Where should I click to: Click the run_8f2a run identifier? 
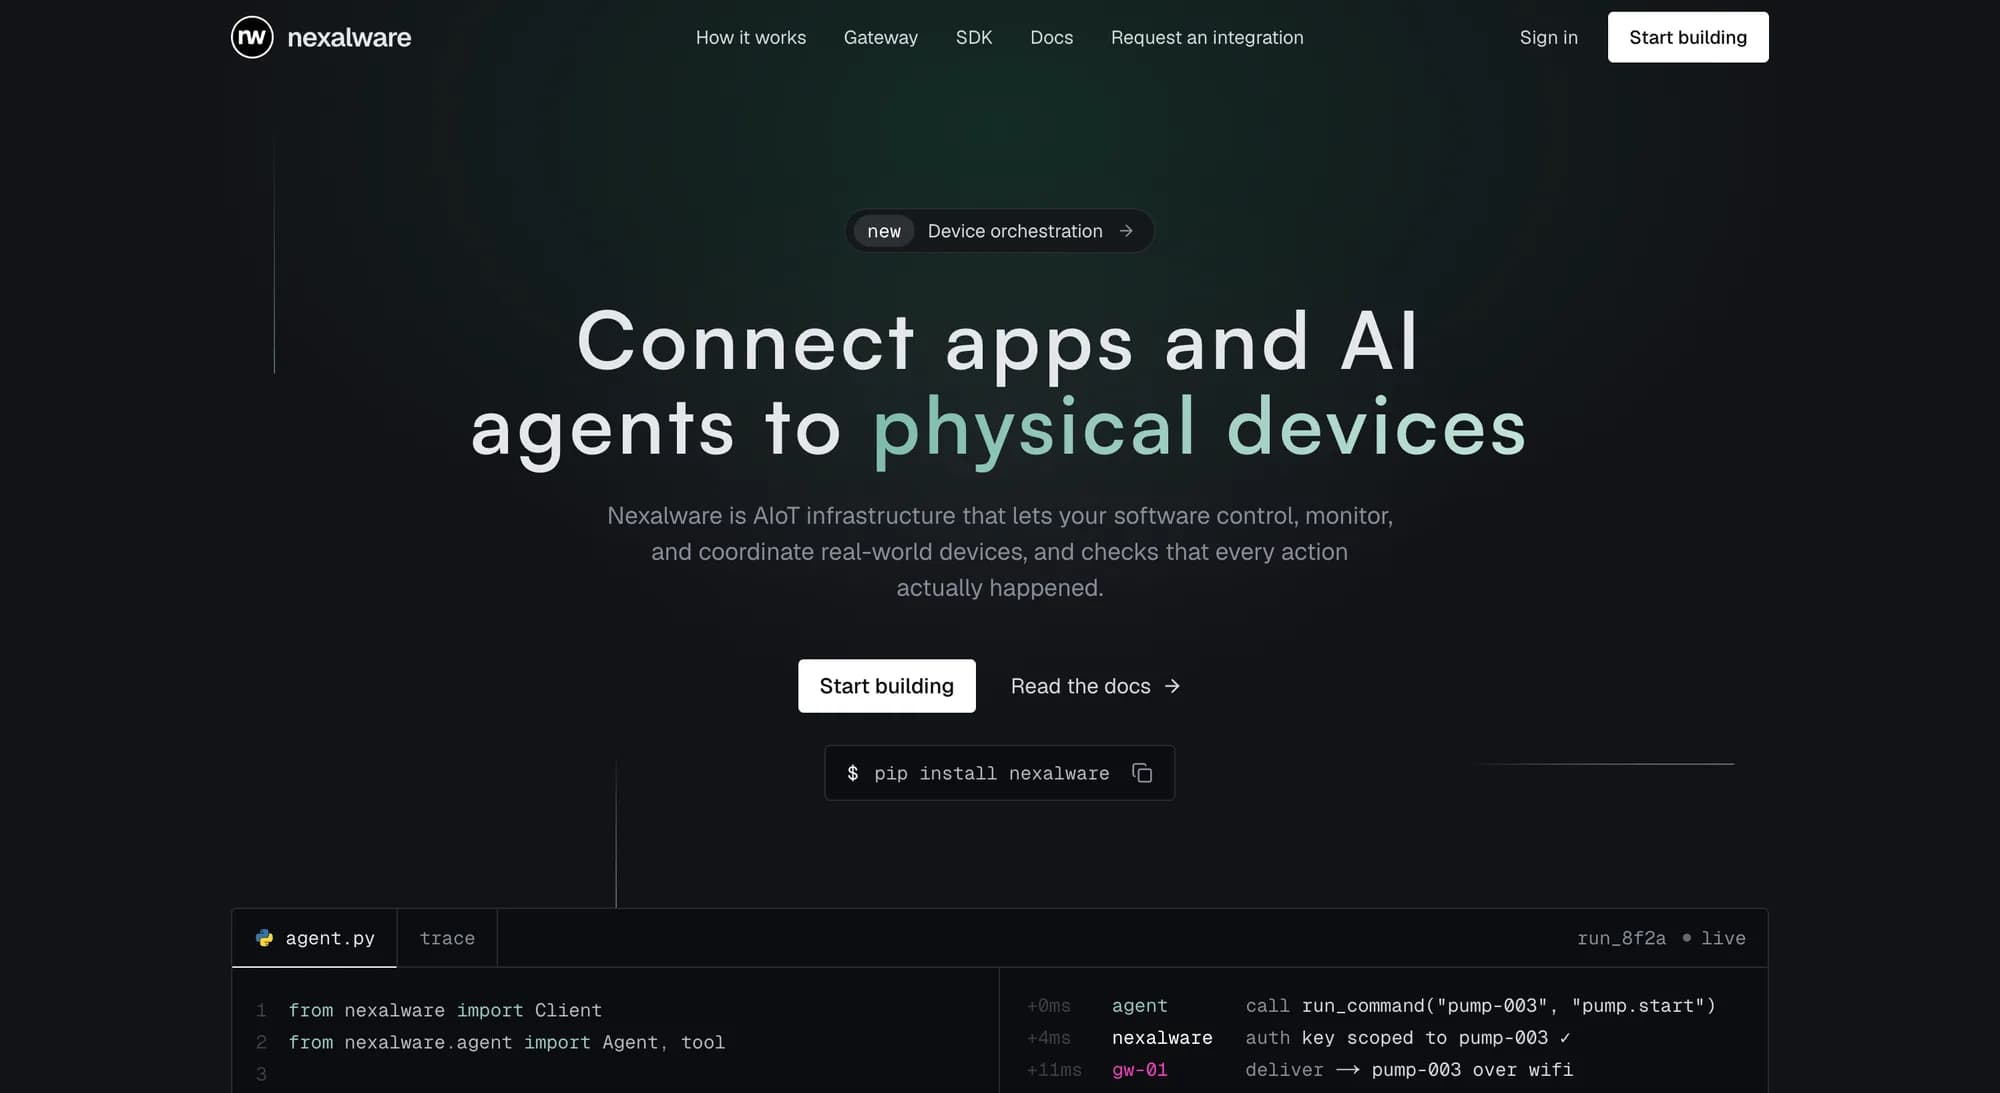coord(1621,938)
